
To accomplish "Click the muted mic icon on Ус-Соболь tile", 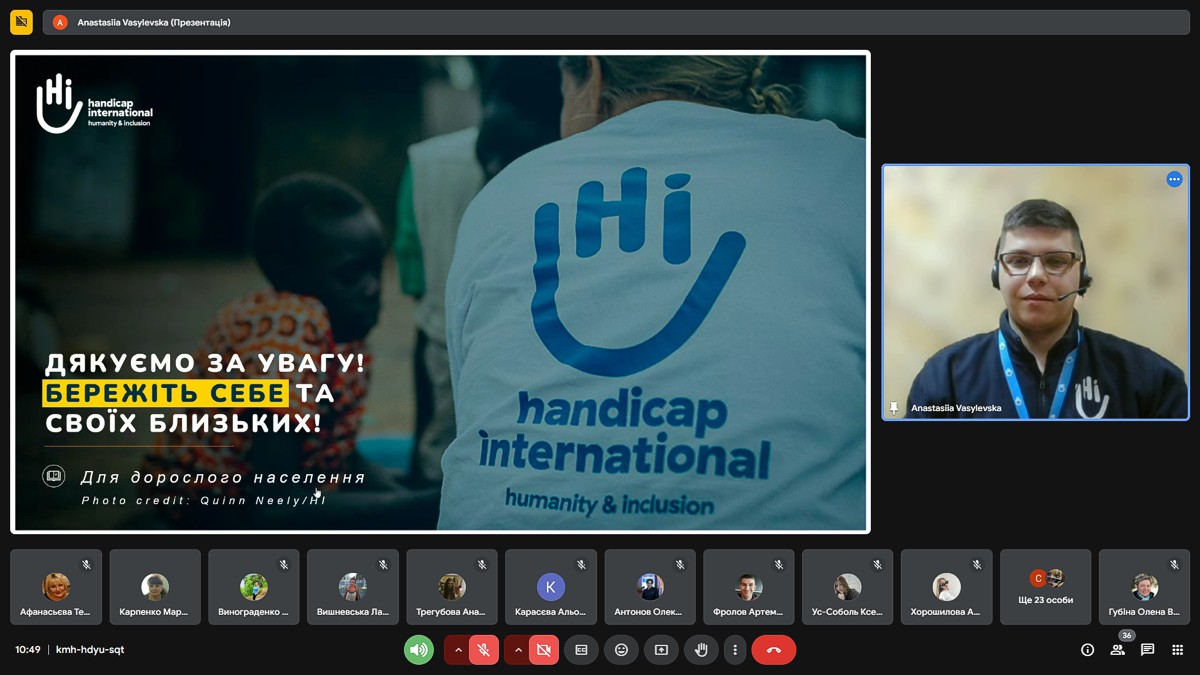I will pos(878,565).
